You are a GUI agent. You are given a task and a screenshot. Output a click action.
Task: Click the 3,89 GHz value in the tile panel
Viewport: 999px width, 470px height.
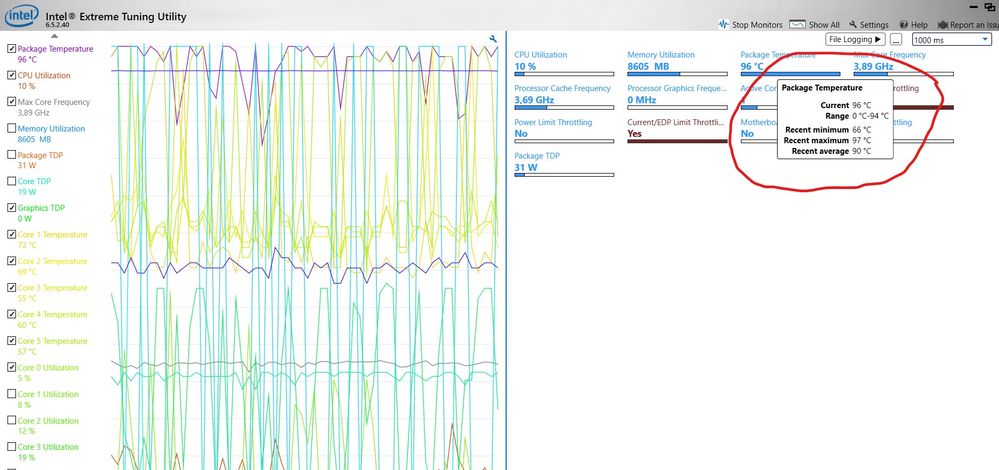[x=873, y=66]
